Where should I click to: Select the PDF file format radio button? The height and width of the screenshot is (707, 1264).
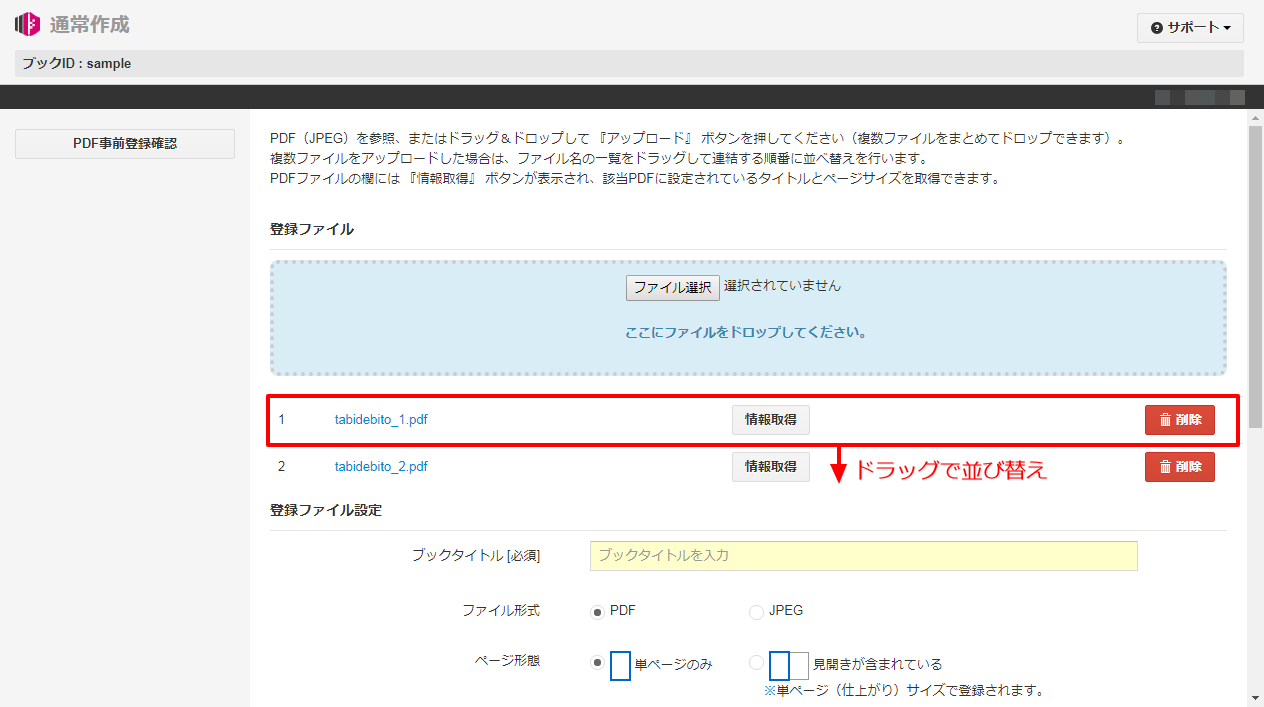598,611
